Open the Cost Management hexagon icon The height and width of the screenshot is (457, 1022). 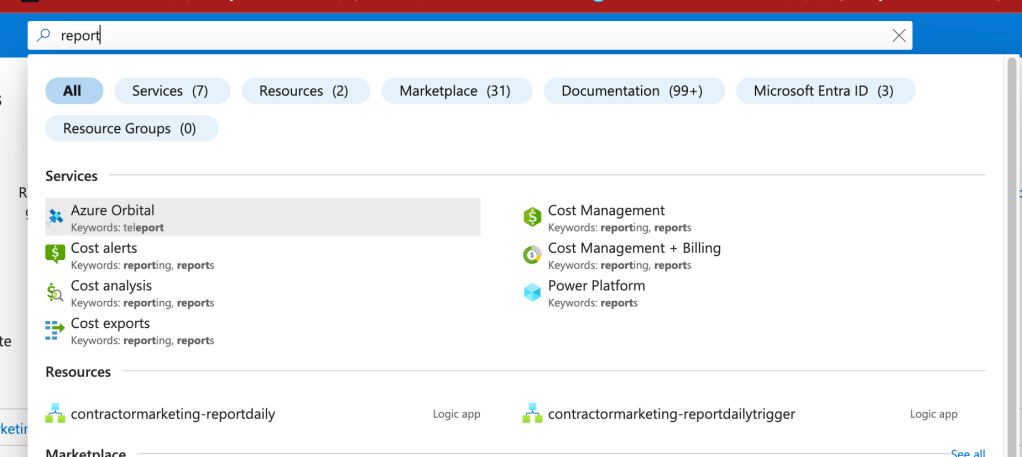coord(533,217)
